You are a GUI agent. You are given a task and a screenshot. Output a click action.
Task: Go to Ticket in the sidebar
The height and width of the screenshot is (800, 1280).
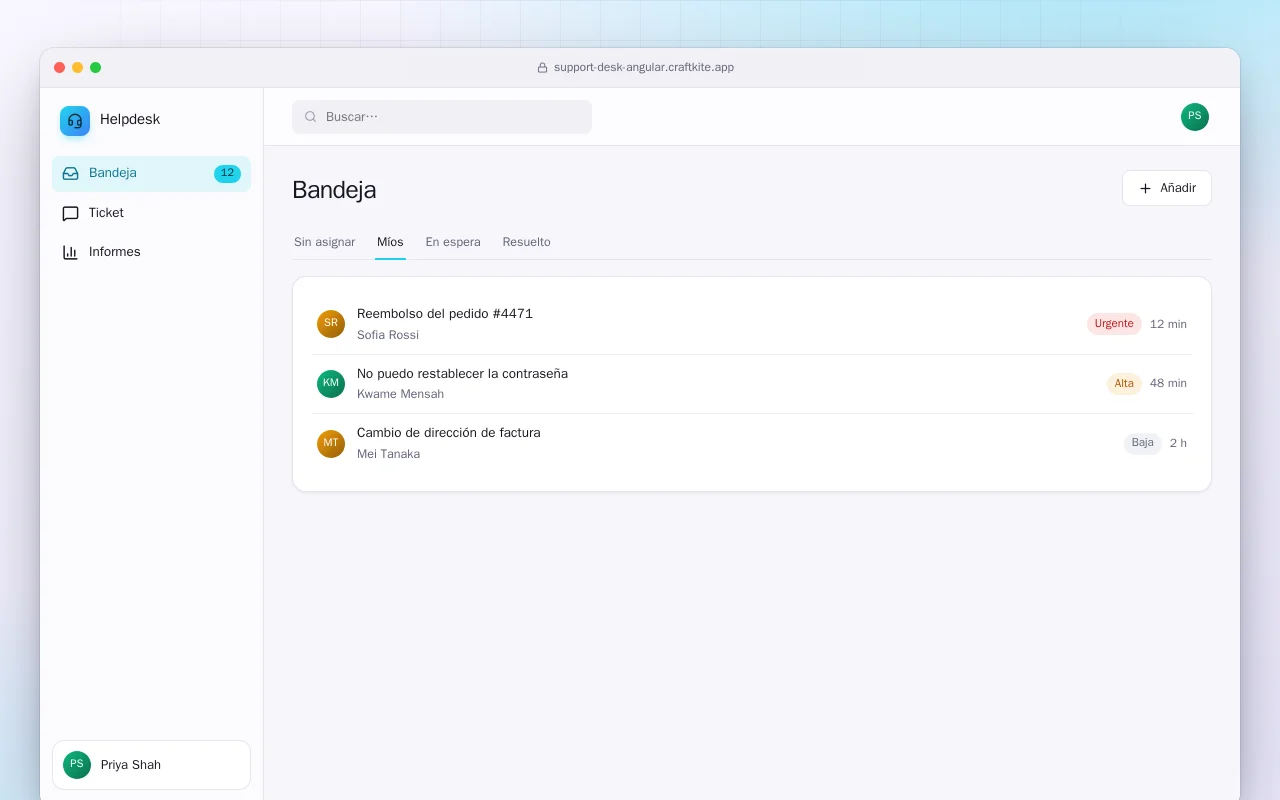click(151, 213)
